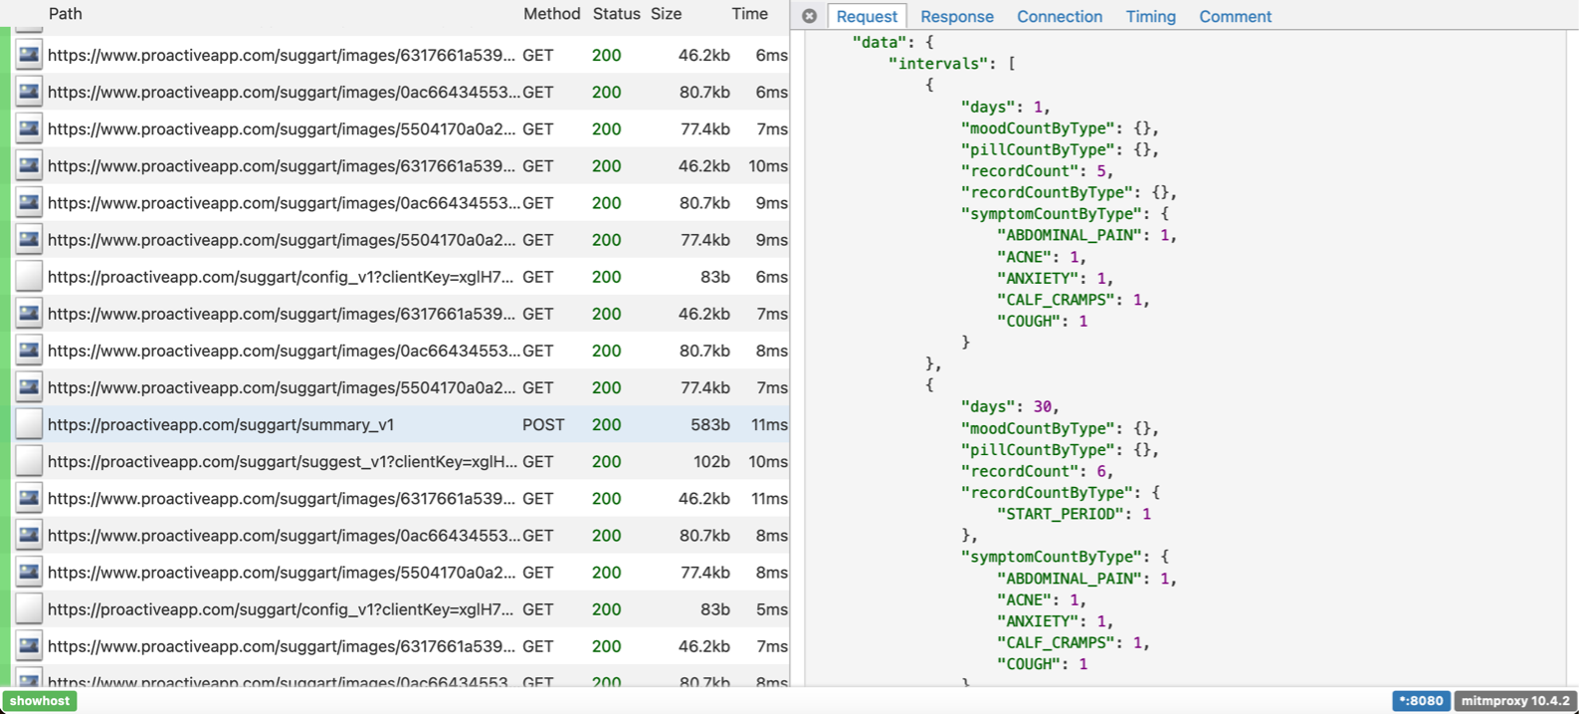1582x715 pixels.
Task: Click the showhost badge in the footer
Action: point(40,701)
